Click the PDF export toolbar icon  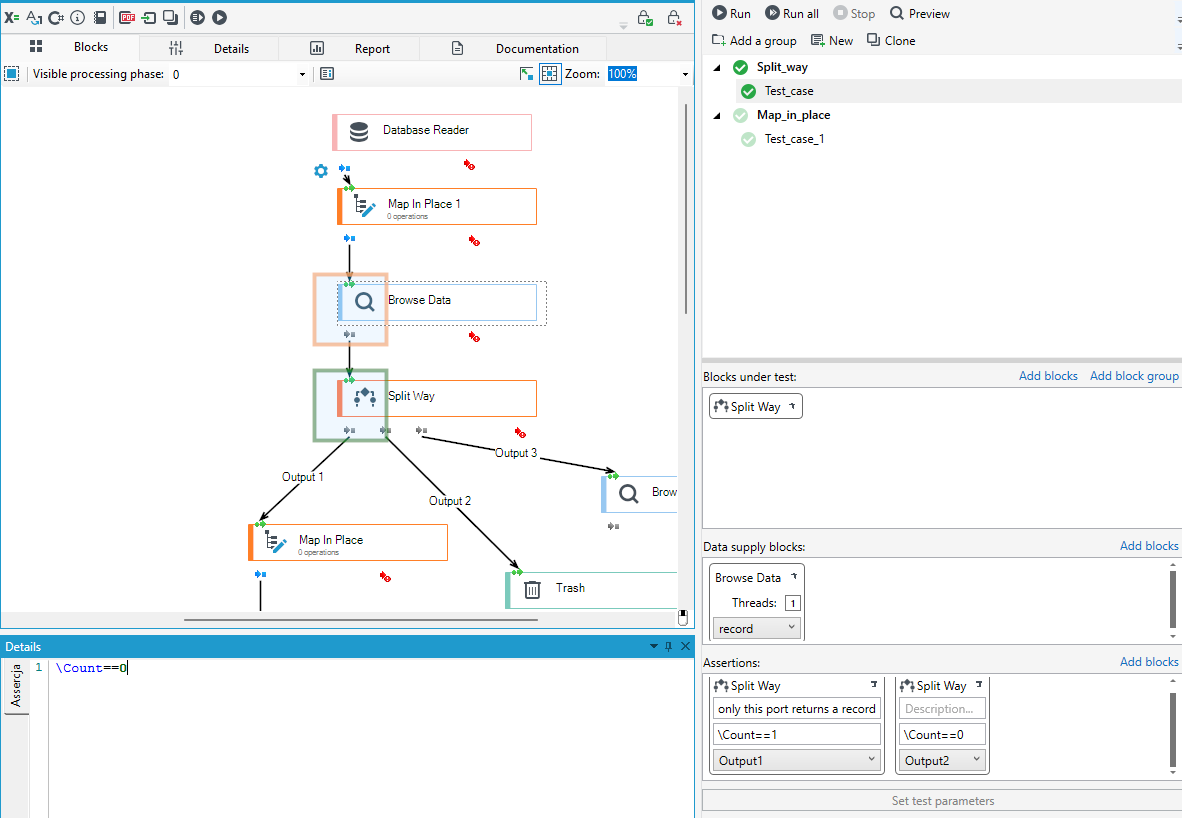[127, 17]
